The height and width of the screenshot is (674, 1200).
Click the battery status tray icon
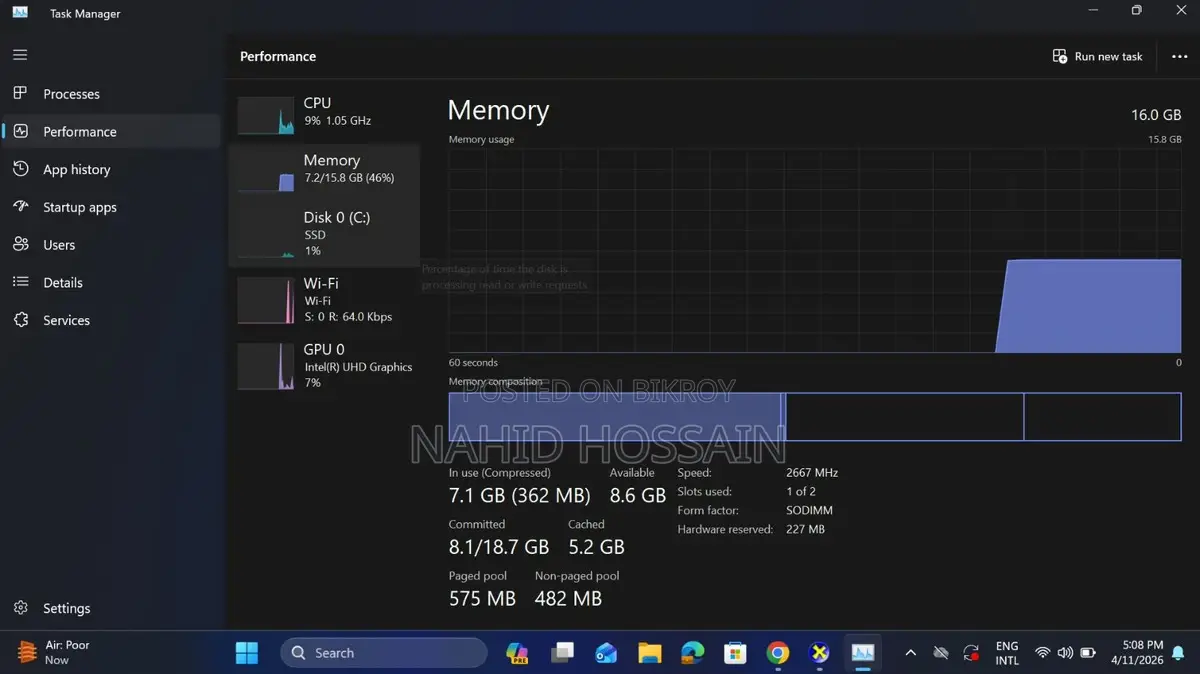tap(1088, 653)
